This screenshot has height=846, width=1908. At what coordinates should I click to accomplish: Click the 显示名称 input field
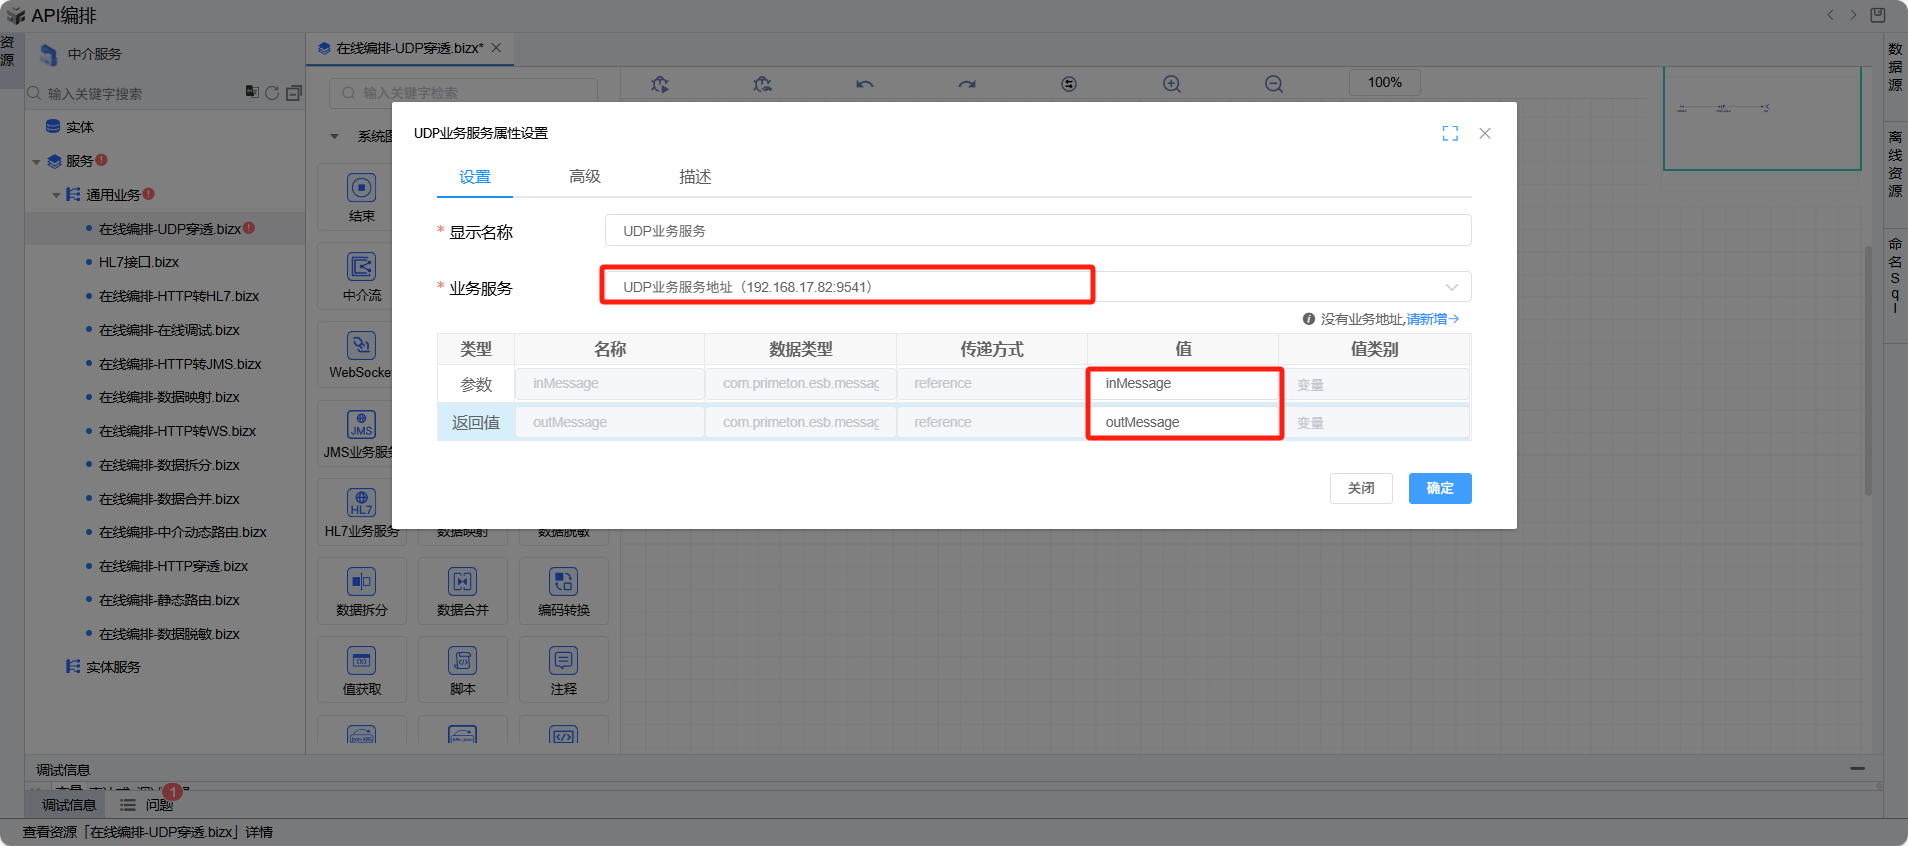pyautogui.click(x=1037, y=231)
